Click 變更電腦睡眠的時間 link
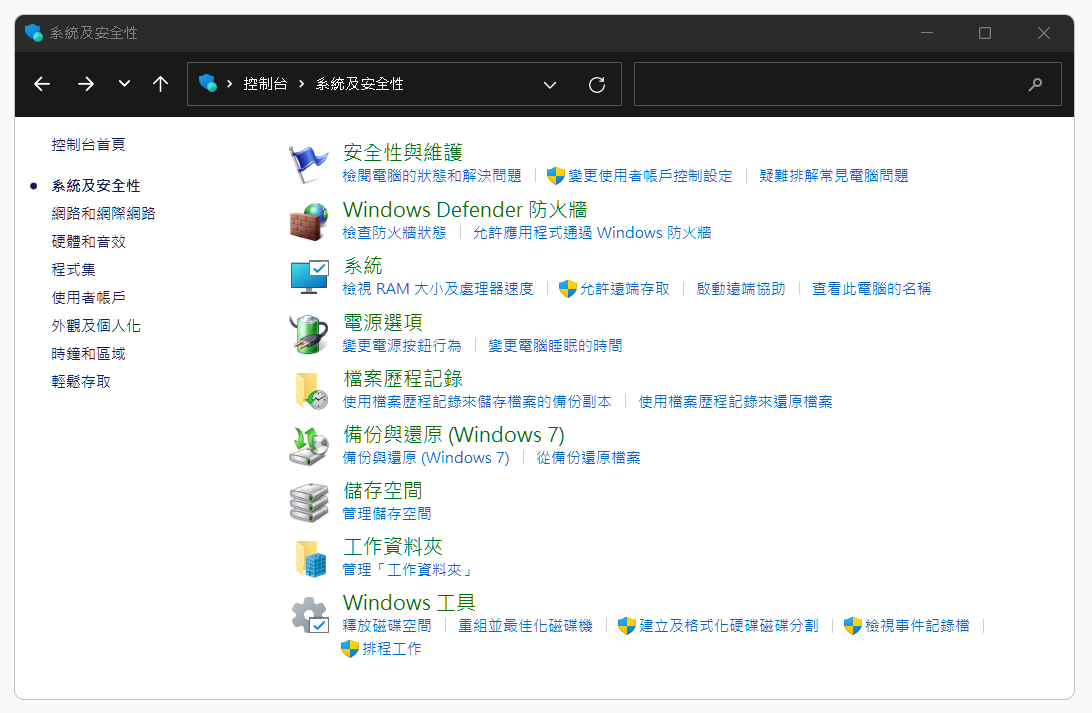 coord(555,345)
